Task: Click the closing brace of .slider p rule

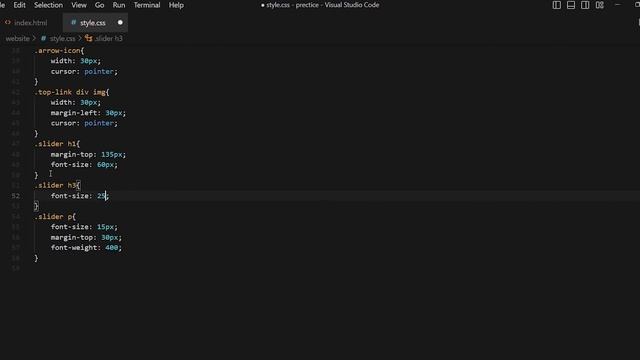Action: click(36, 258)
